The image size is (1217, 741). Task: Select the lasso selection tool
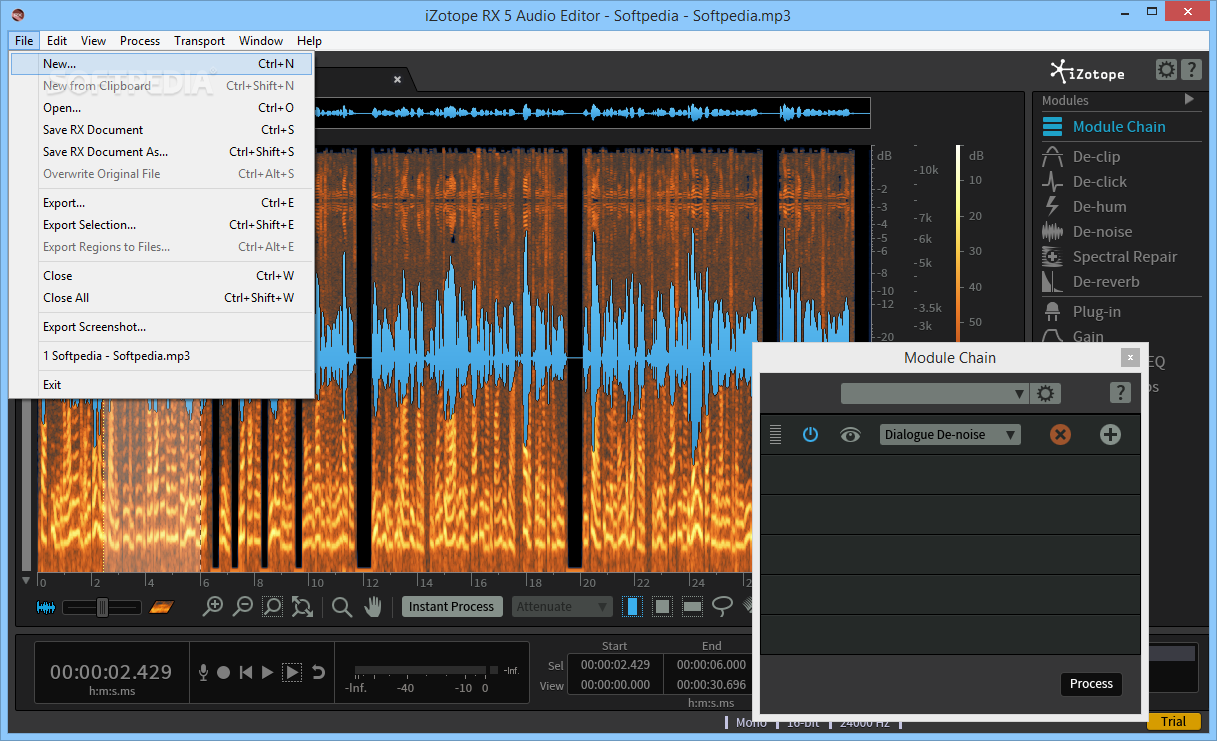pyautogui.click(x=722, y=606)
